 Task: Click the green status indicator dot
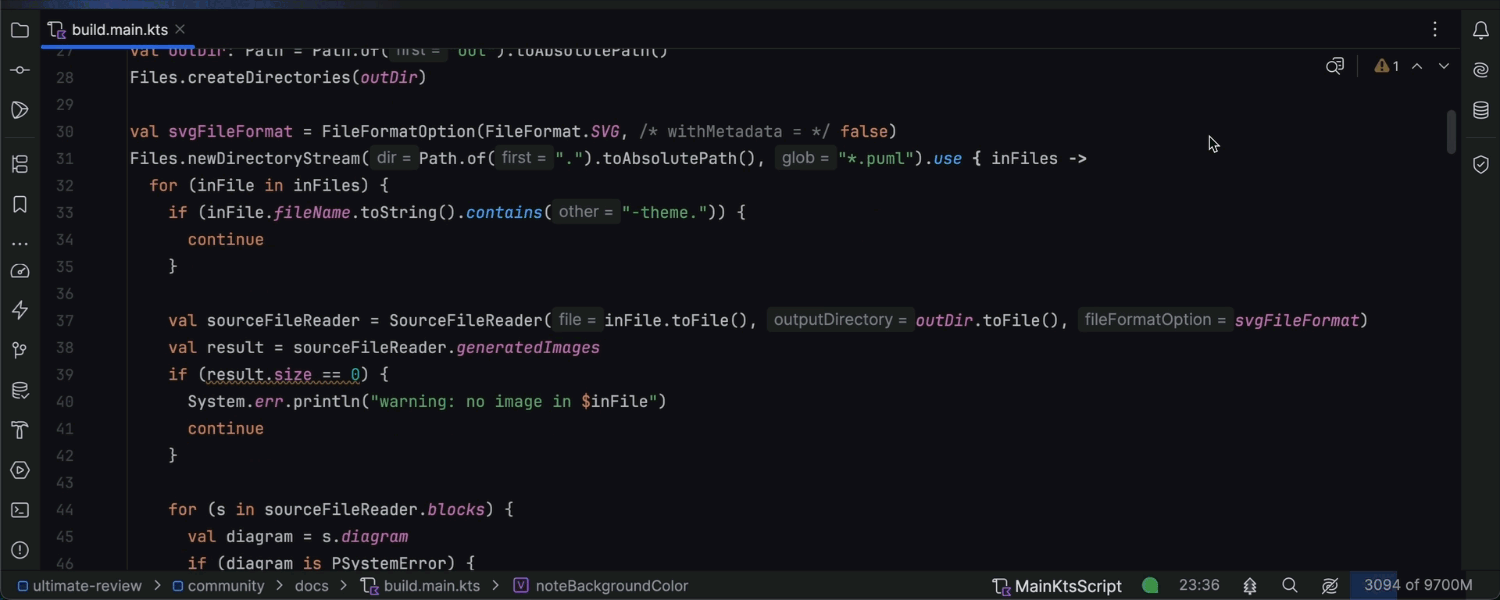1150,586
